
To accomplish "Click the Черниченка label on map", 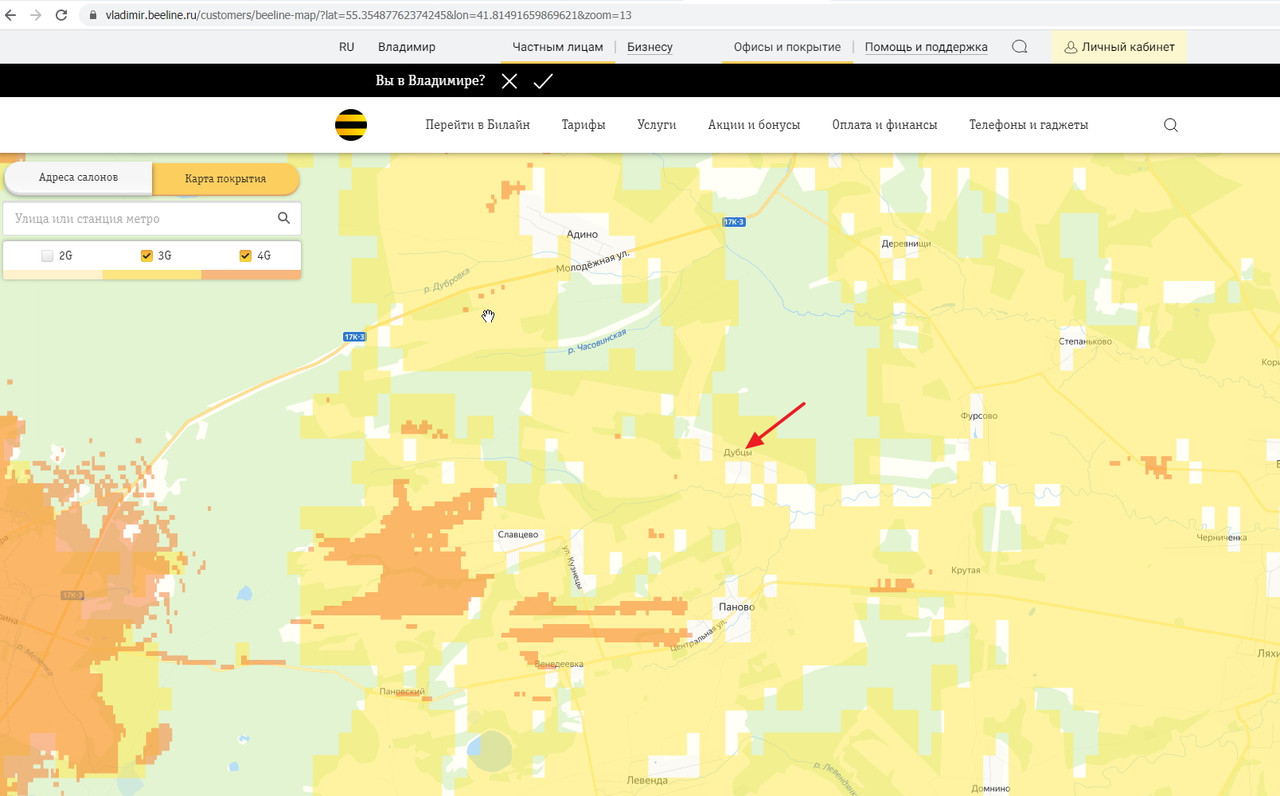I will [x=1222, y=538].
